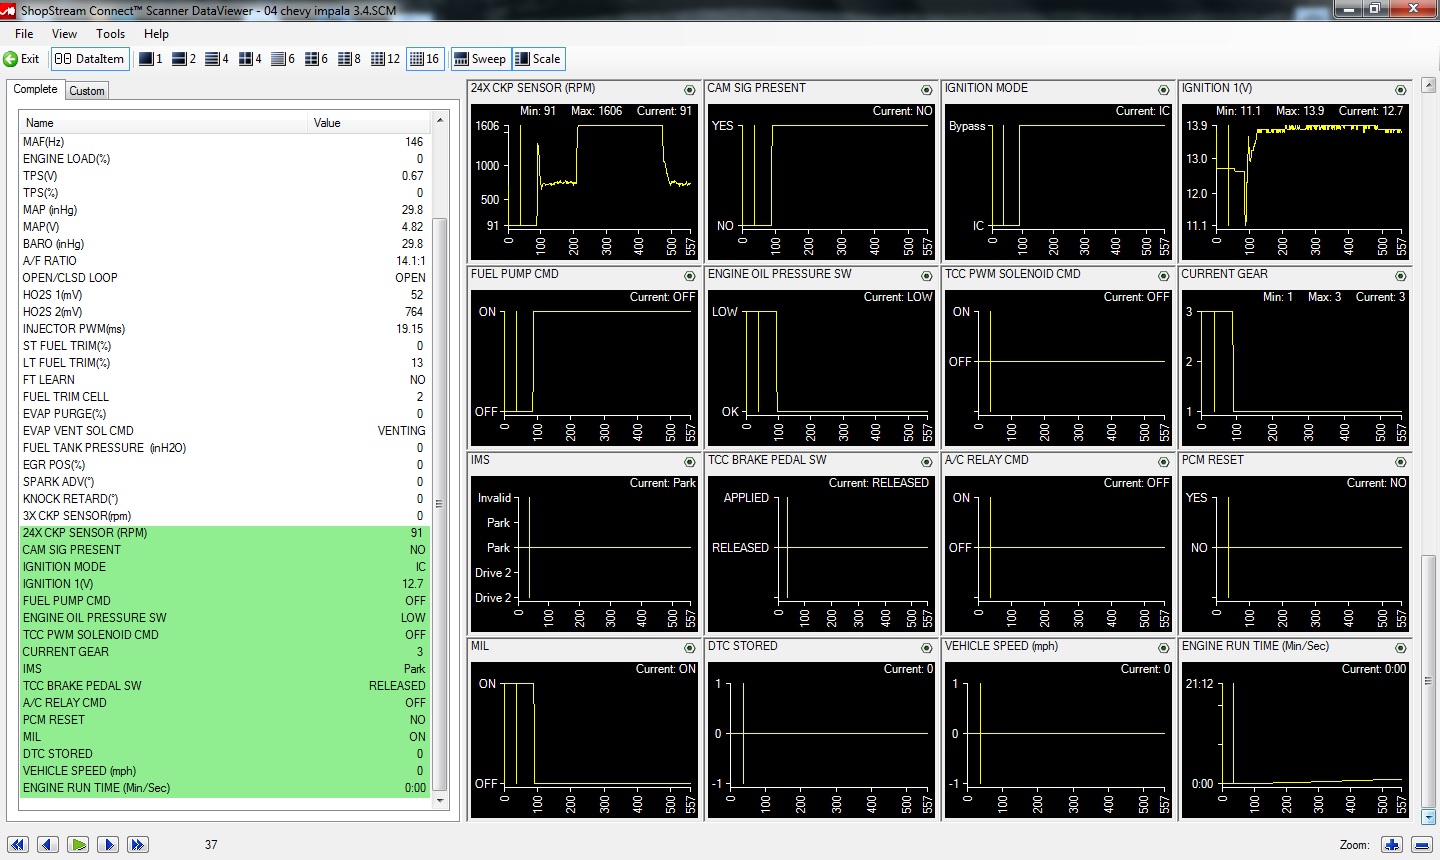Screen dimensions: 1440x860
Task: Select the 4-grid graph layout icon
Action: click(249, 59)
